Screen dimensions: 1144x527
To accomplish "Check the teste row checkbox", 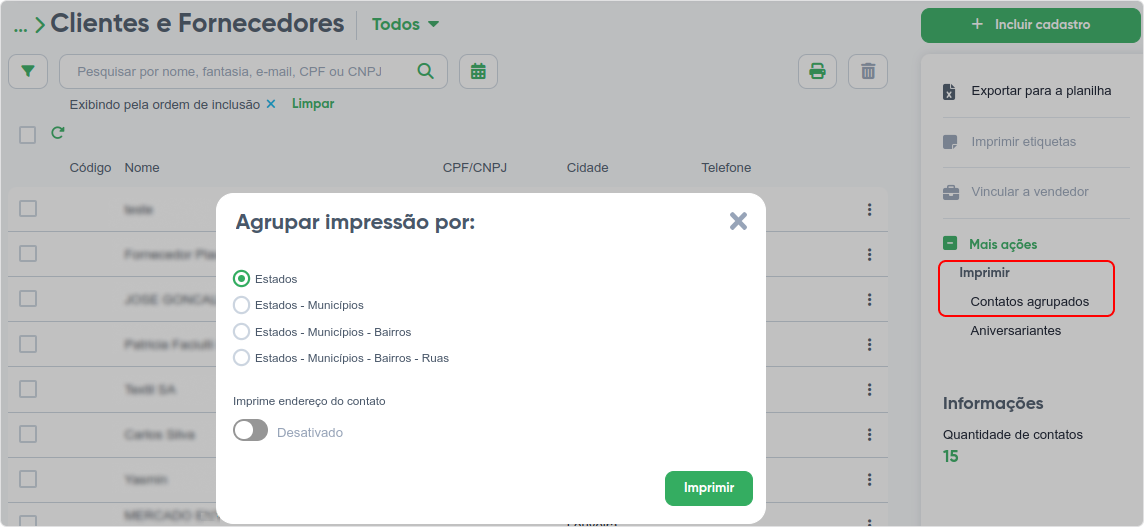I will 28,209.
